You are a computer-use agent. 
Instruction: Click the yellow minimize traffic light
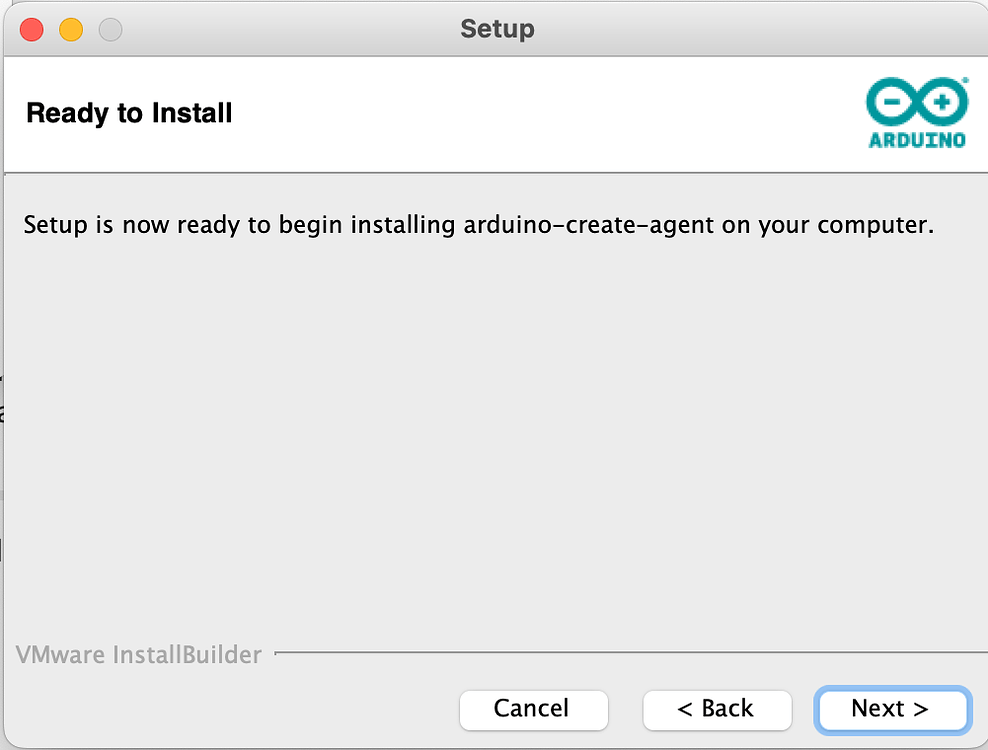coord(70,29)
